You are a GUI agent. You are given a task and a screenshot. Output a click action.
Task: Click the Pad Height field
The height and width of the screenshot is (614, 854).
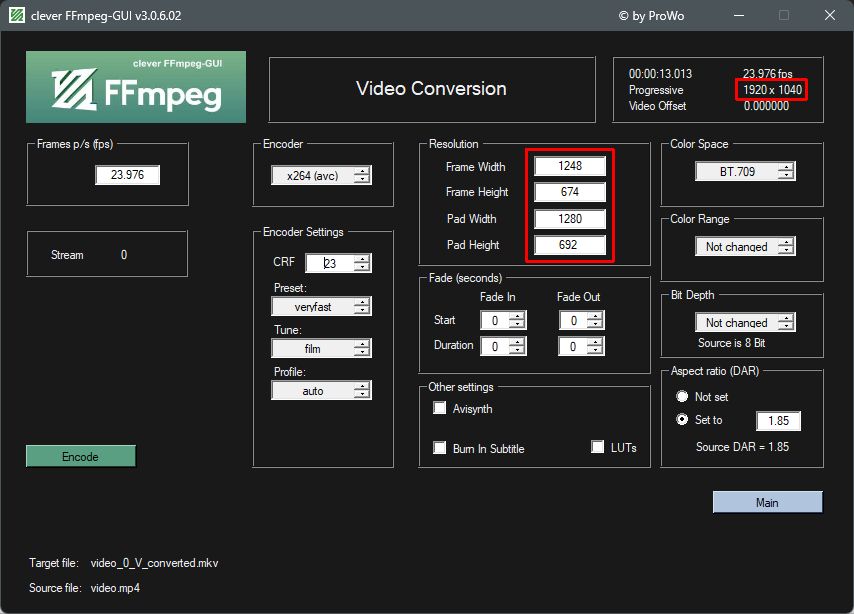coord(570,245)
